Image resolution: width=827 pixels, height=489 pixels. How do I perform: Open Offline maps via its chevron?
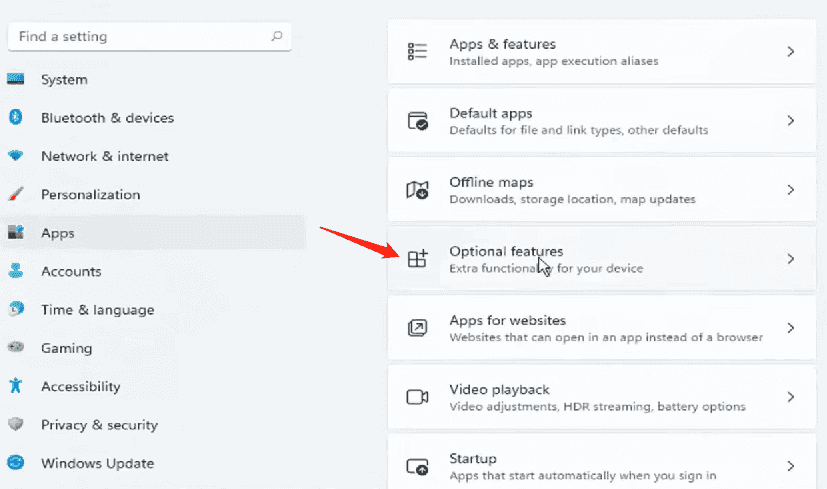(x=791, y=189)
